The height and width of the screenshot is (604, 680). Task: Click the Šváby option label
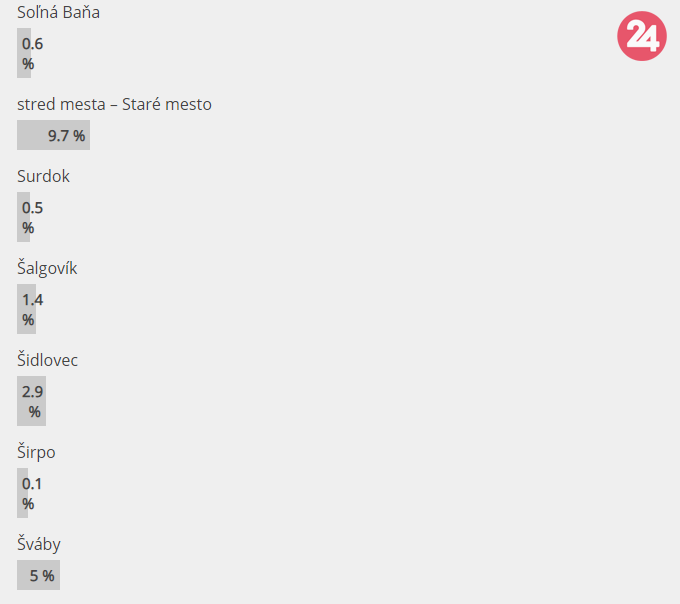(39, 544)
